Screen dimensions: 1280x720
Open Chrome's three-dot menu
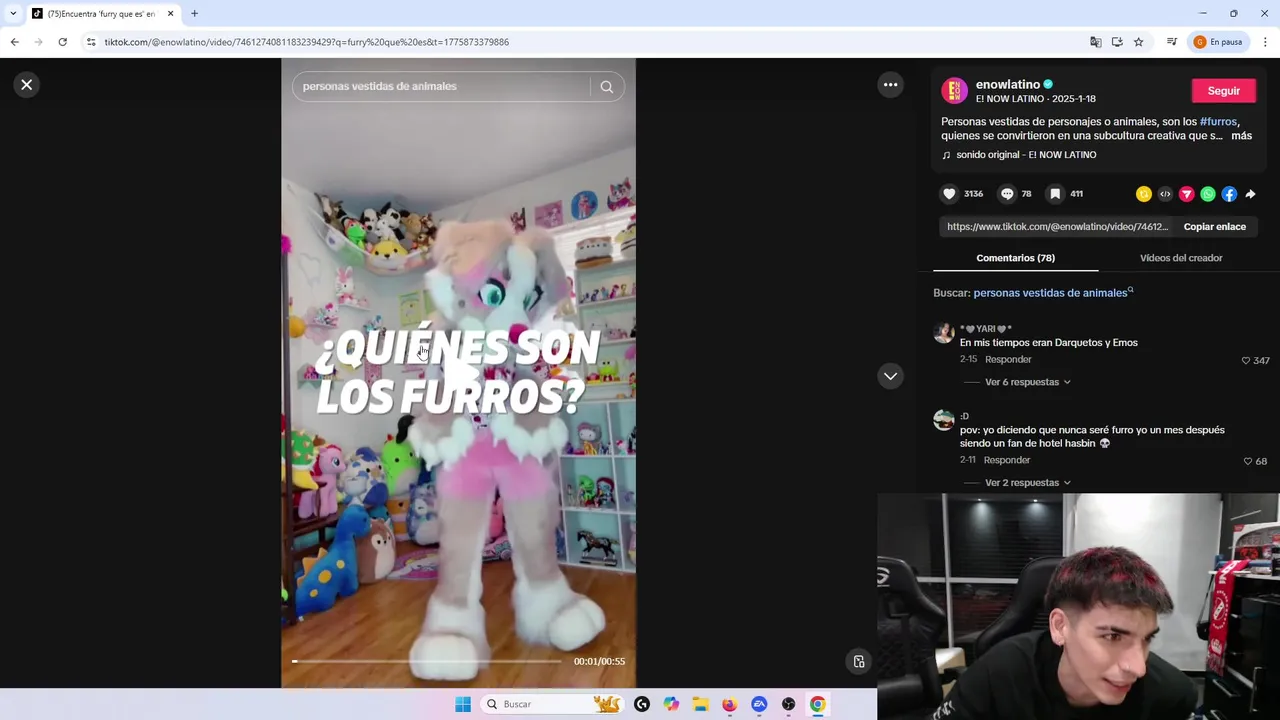click(1265, 42)
